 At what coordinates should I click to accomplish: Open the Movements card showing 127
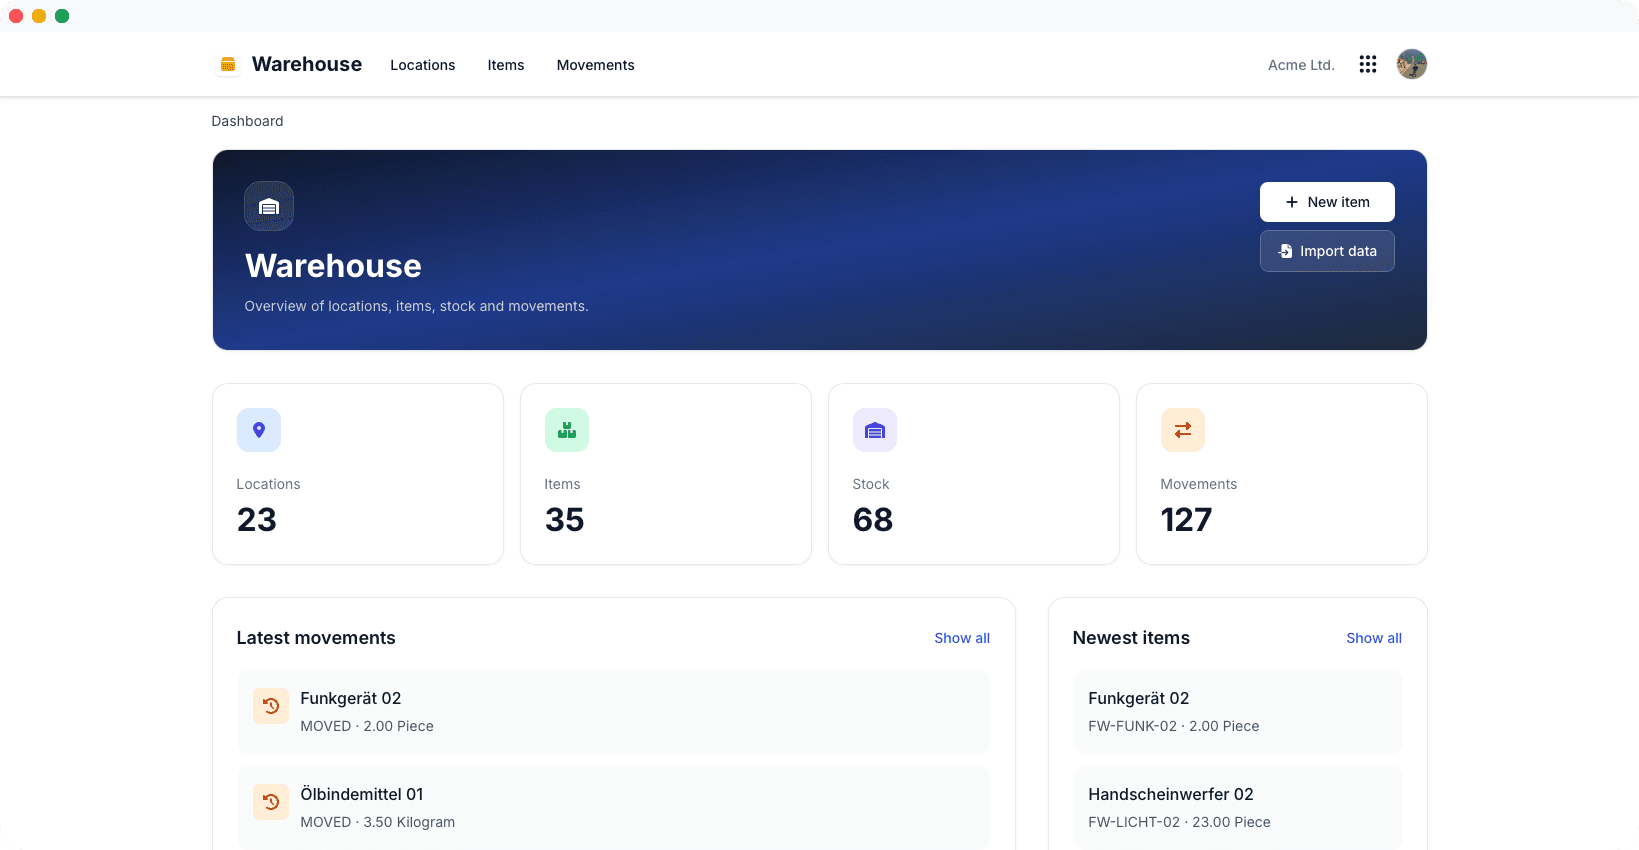pos(1282,474)
